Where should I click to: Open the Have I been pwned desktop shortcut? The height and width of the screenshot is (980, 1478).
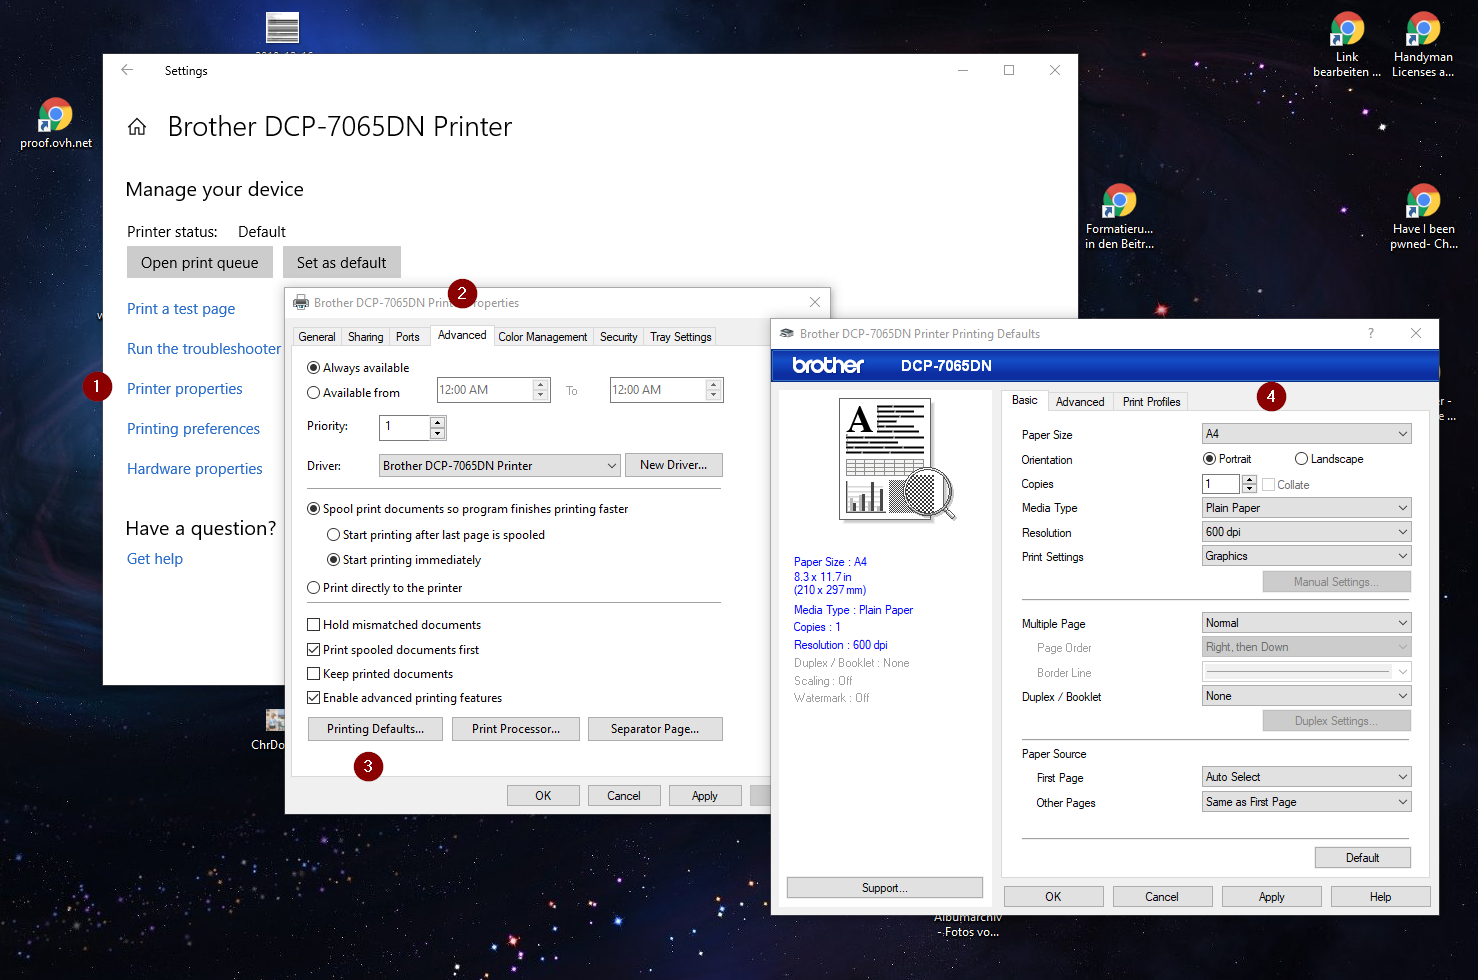pos(1423,216)
